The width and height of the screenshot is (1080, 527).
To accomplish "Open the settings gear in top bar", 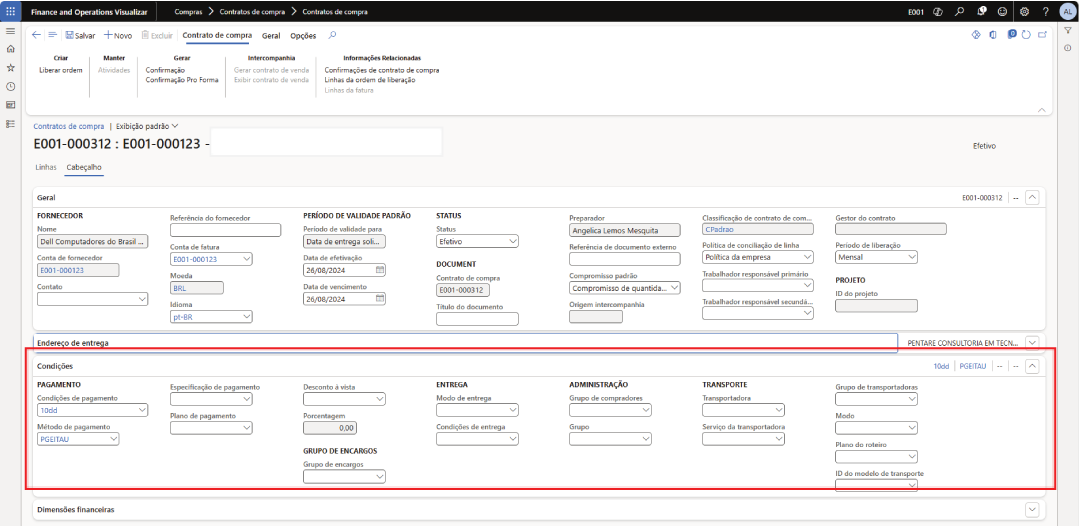I will click(x=1023, y=11).
